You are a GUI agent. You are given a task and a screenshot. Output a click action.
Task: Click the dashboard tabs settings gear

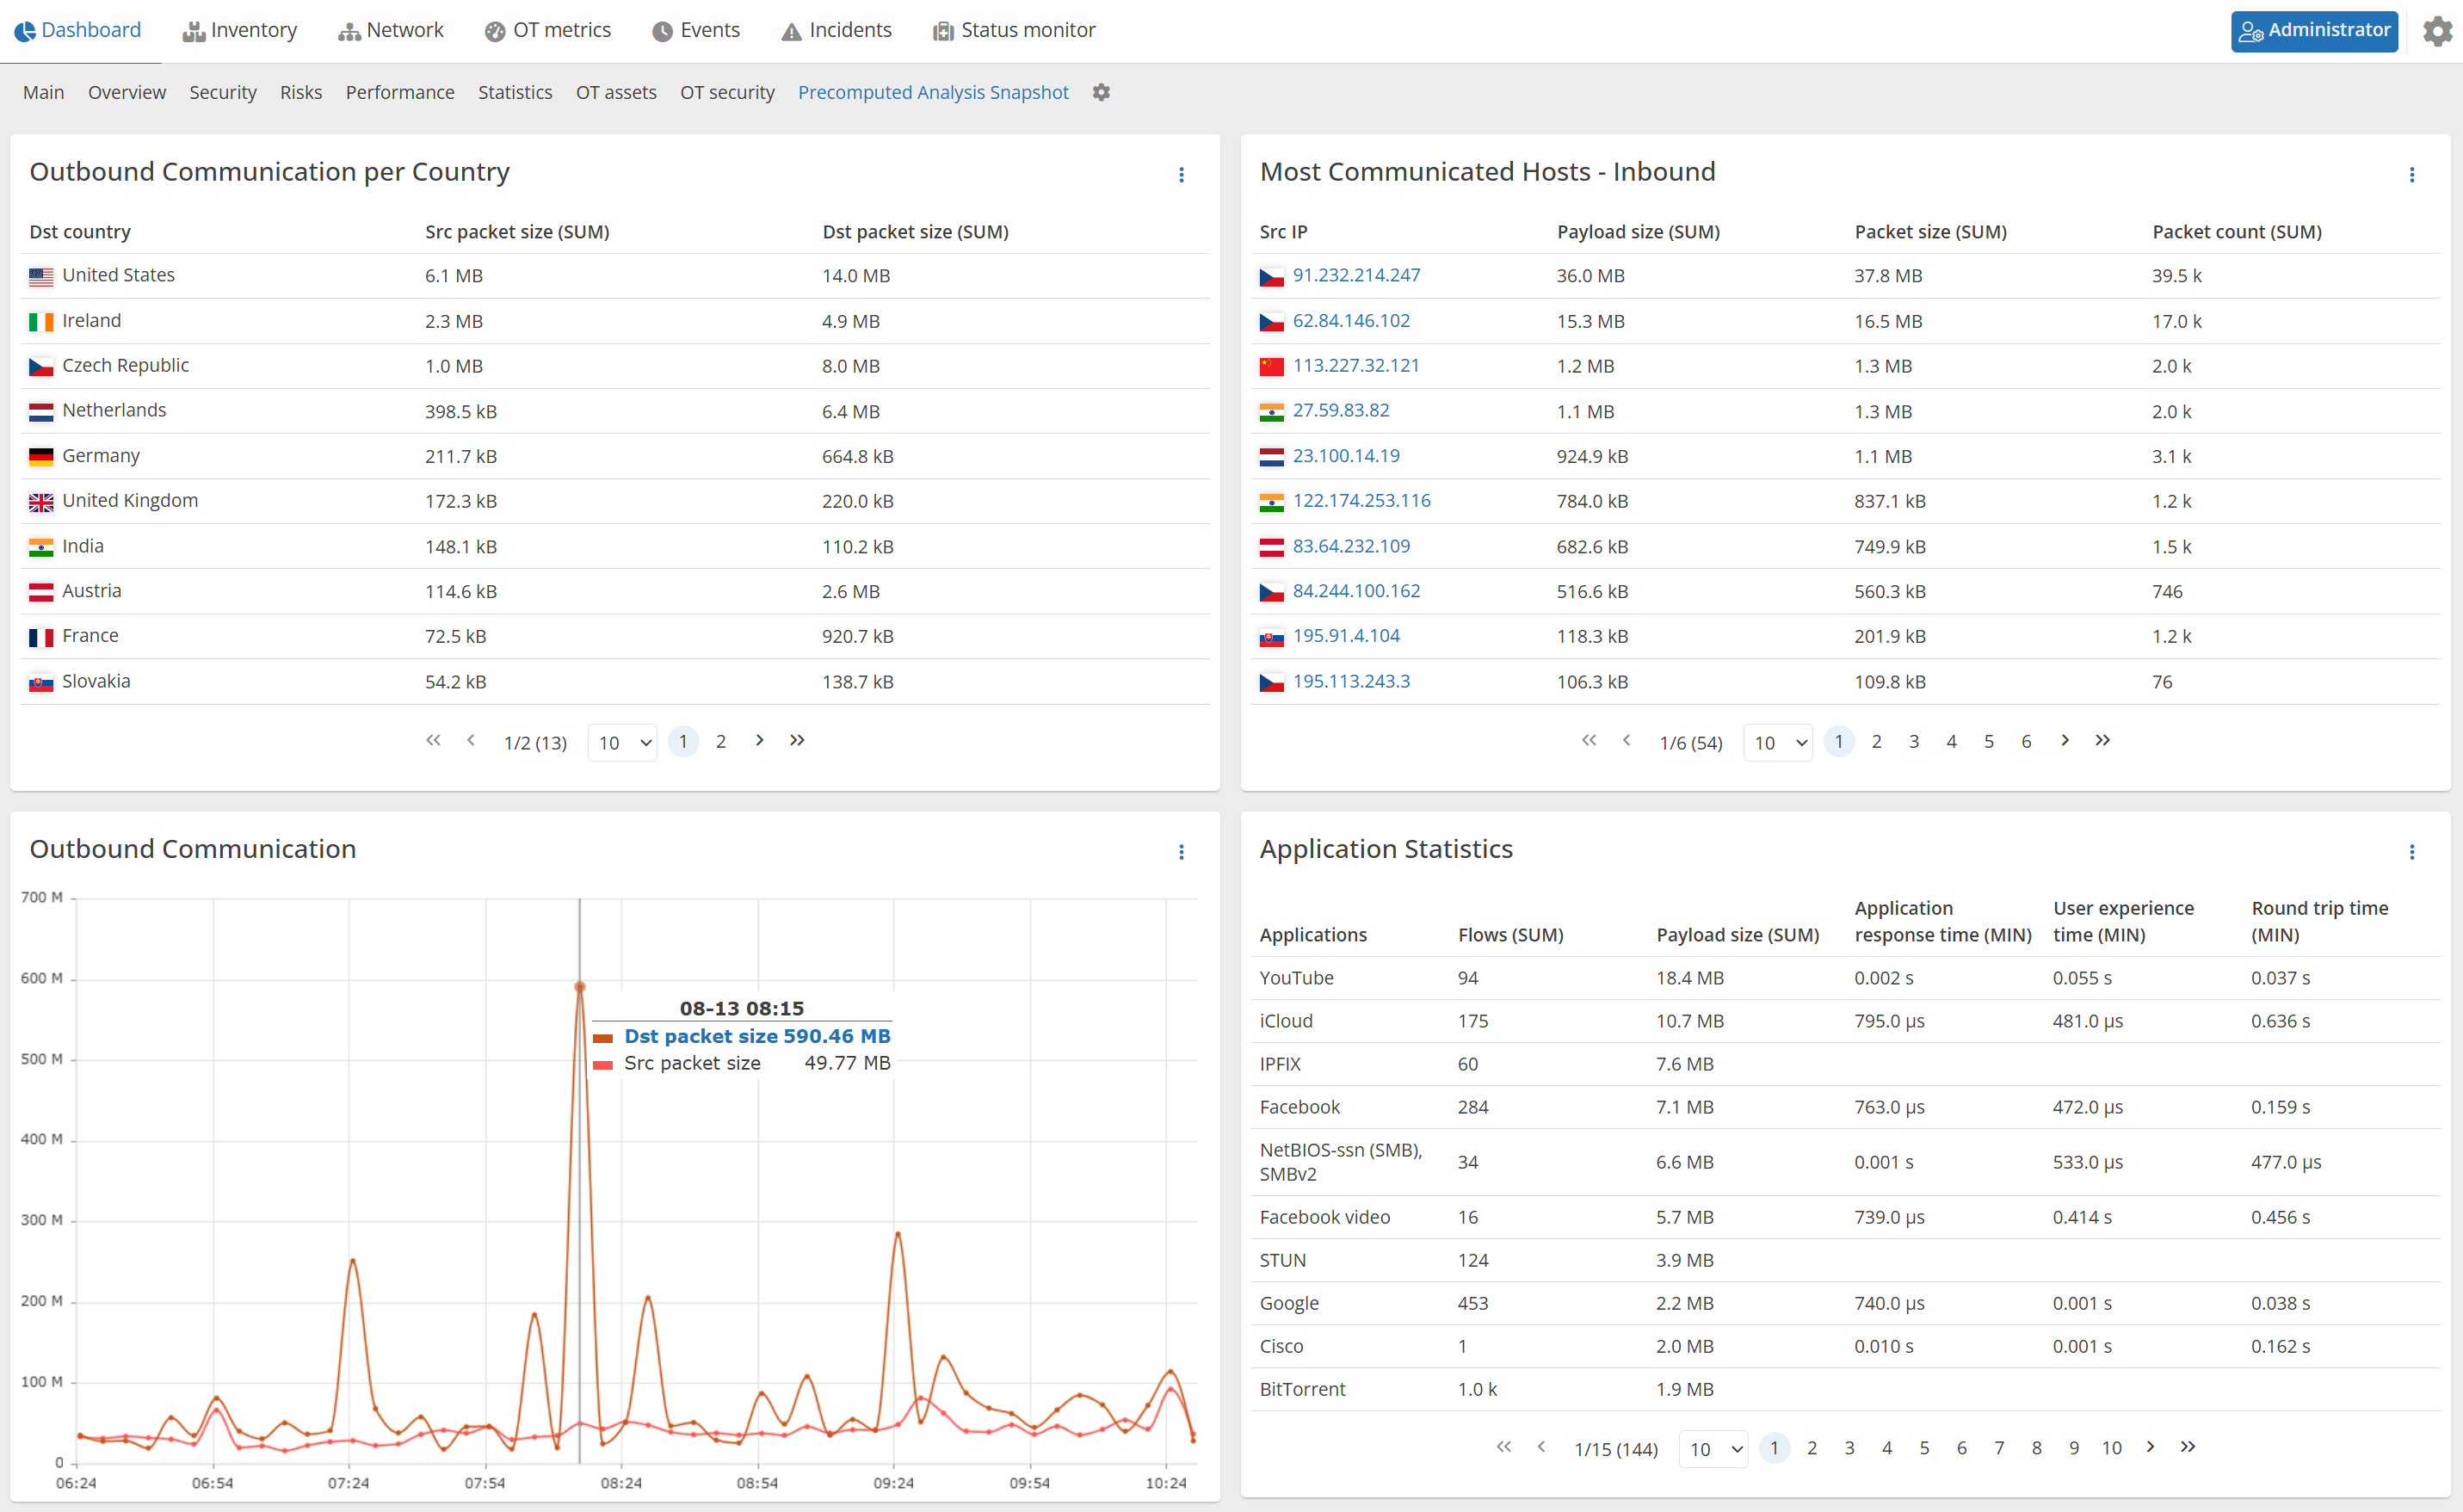click(x=1101, y=92)
